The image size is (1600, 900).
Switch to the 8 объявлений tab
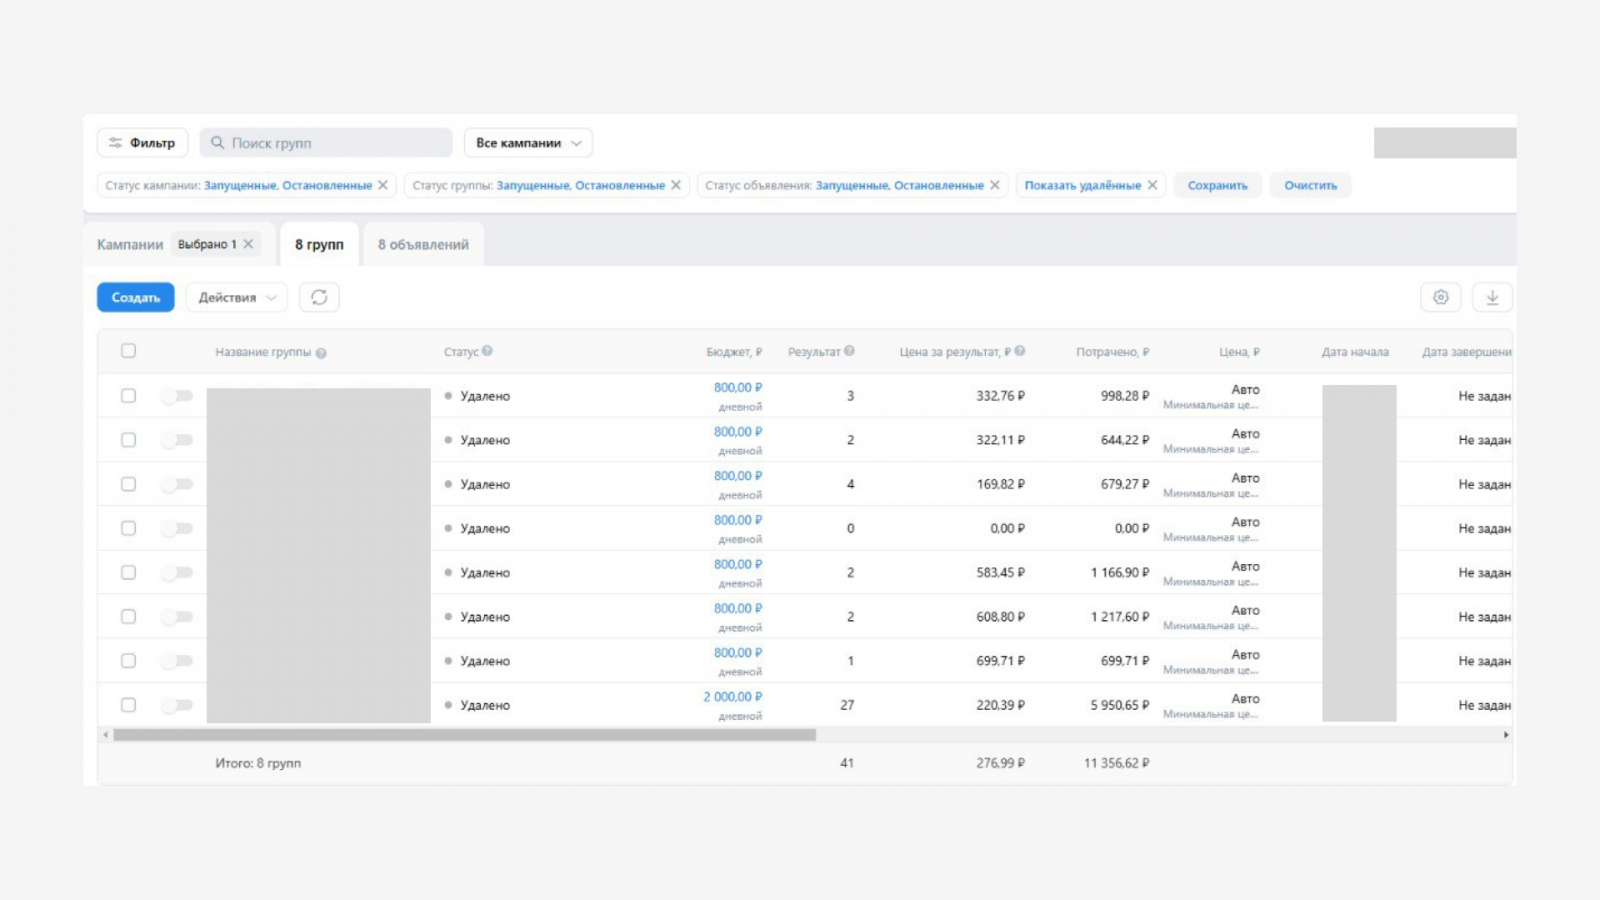423,244
